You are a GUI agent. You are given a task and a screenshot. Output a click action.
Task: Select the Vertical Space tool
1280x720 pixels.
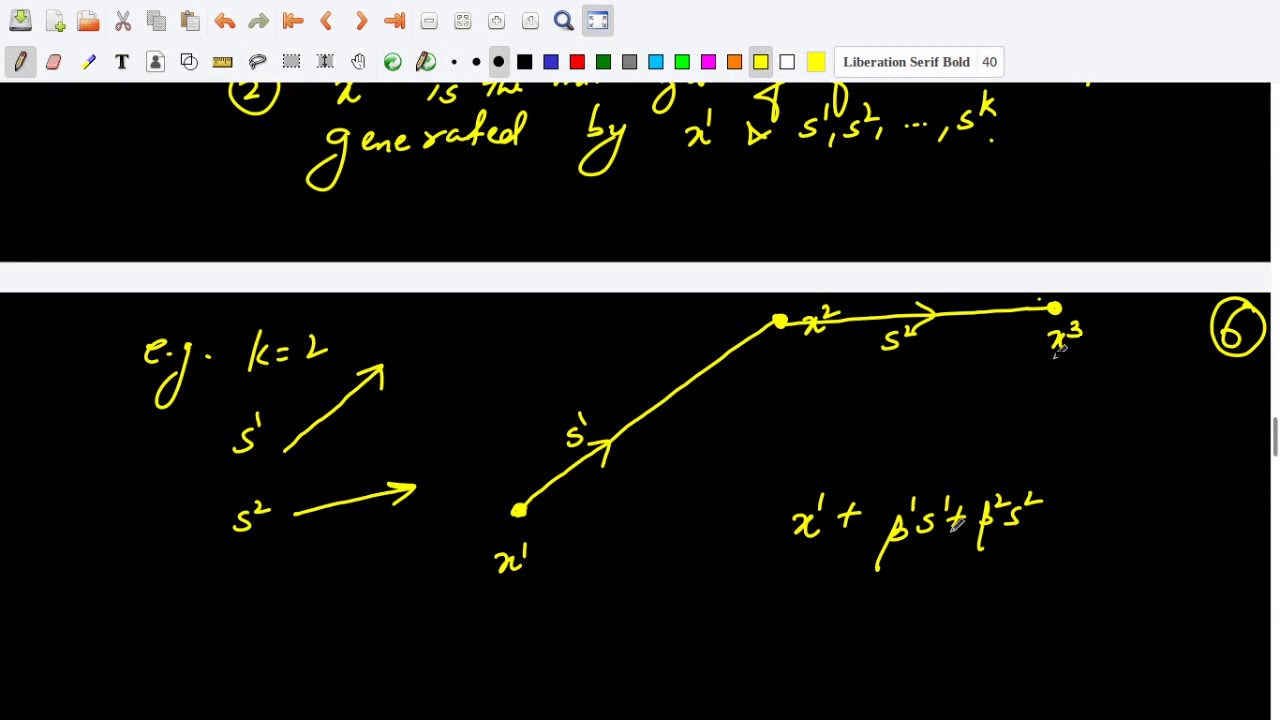tap(325, 62)
